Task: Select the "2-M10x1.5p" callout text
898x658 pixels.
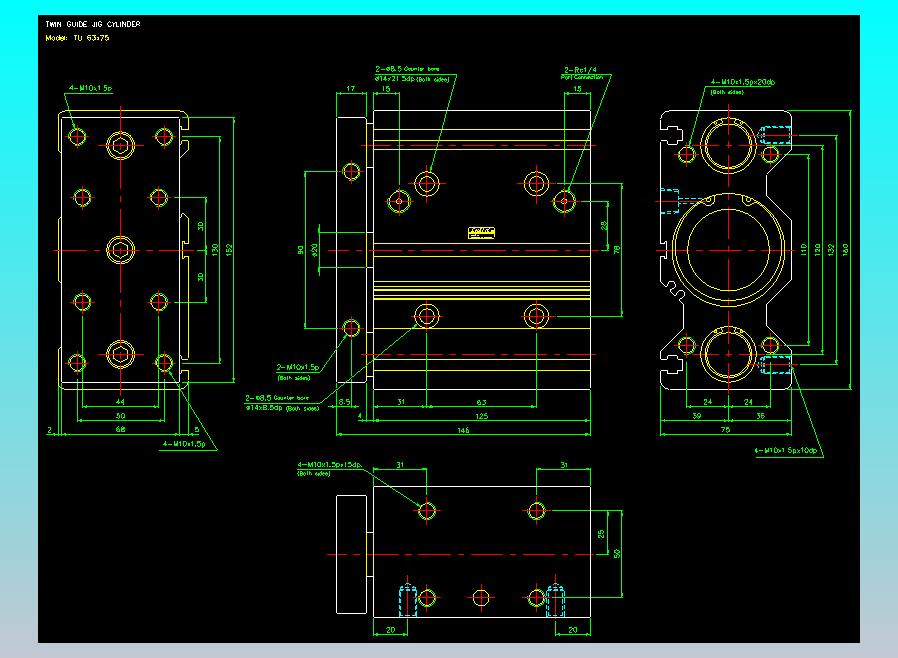Action: [298, 367]
